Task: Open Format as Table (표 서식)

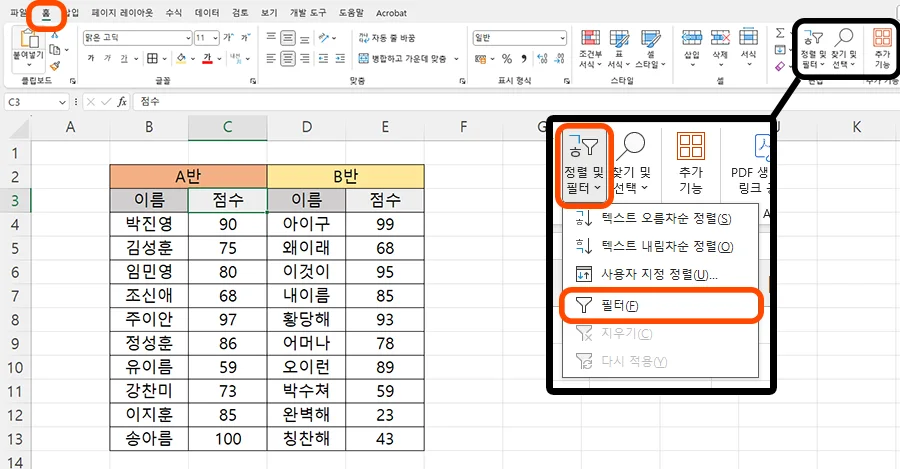Action: [x=619, y=49]
